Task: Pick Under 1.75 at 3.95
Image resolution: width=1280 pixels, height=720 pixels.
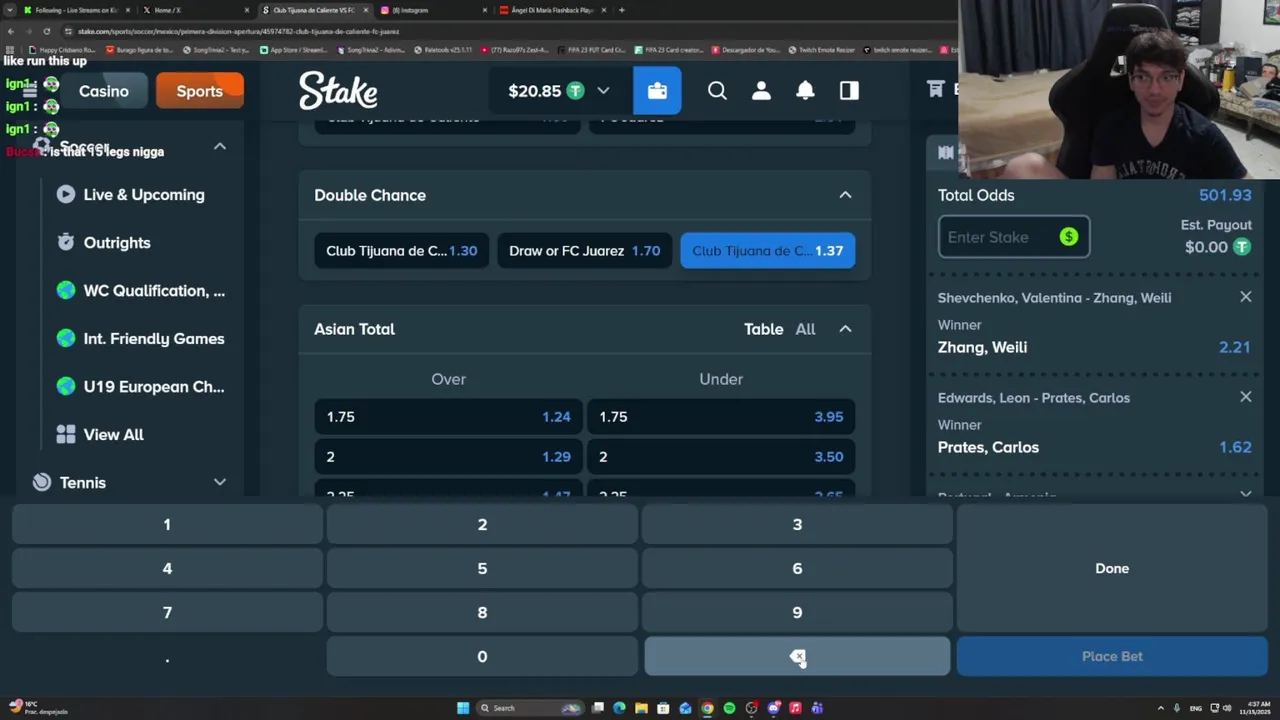Action: 720,417
